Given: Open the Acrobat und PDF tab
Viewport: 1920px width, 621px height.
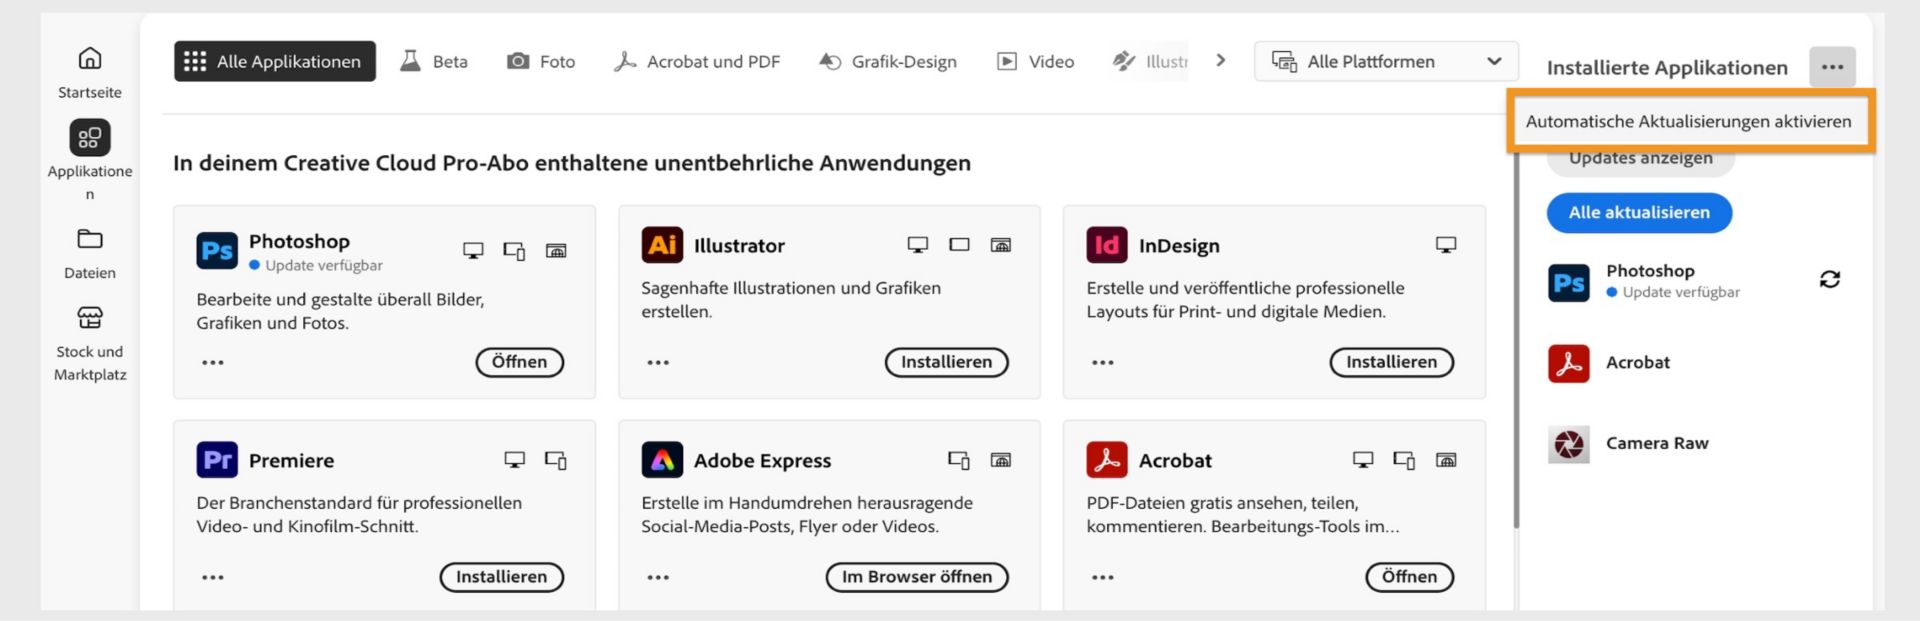Looking at the screenshot, I should point(697,61).
